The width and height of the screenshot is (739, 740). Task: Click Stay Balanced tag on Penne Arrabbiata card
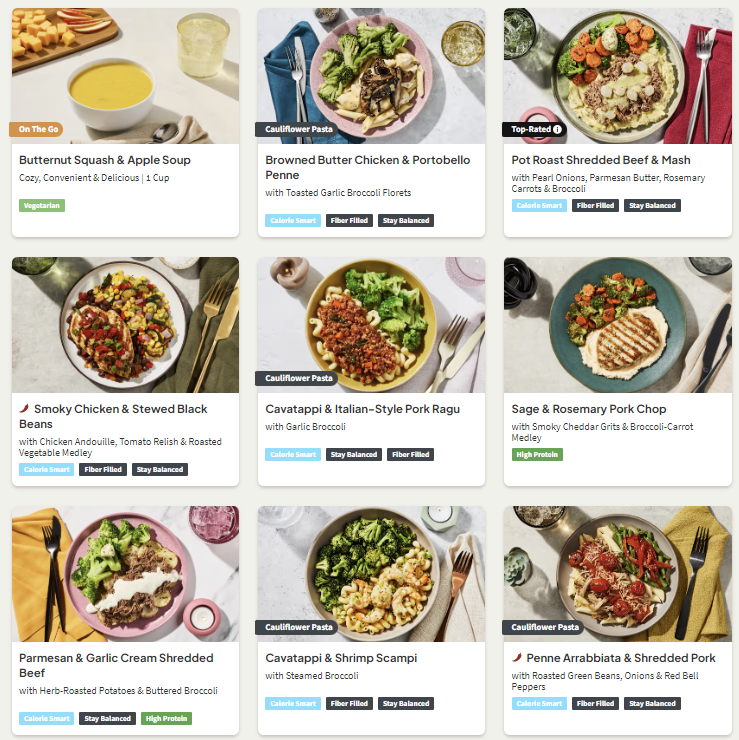point(652,704)
